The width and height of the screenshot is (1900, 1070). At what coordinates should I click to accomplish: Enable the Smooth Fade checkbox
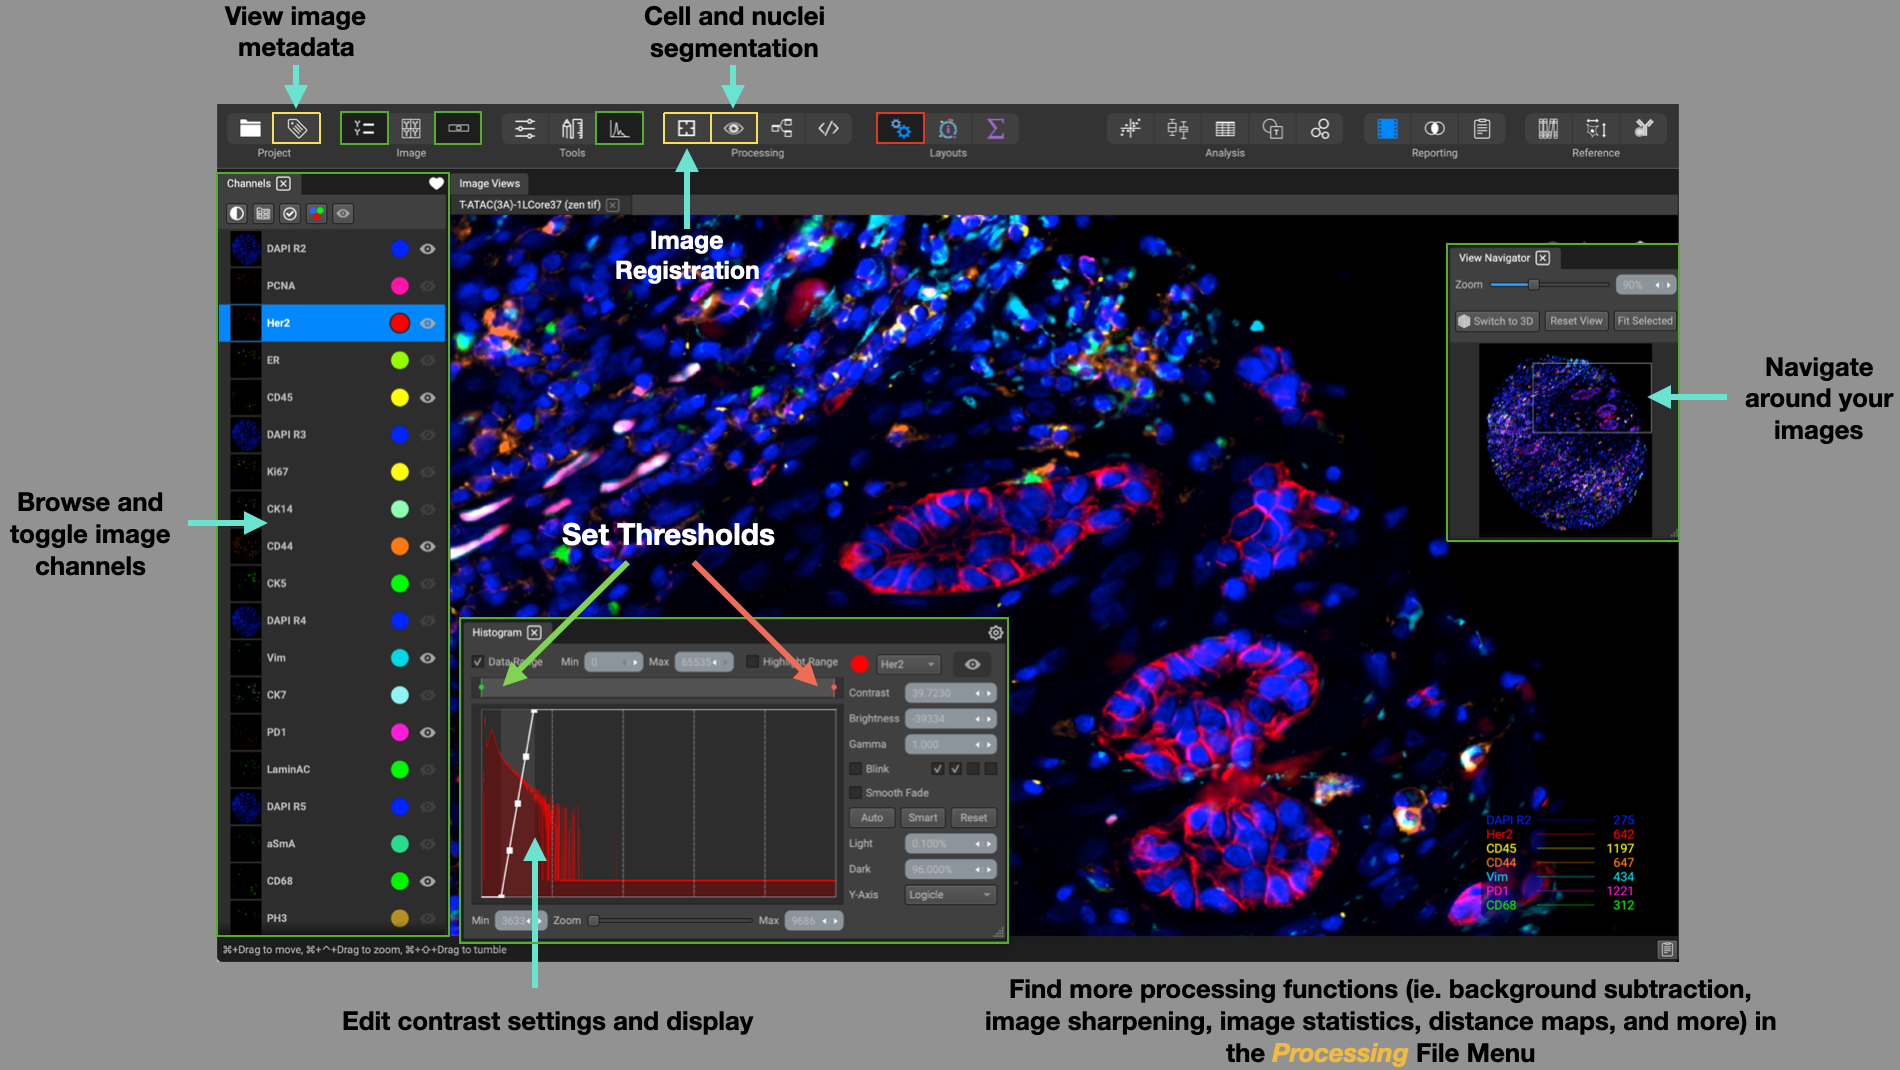(855, 793)
